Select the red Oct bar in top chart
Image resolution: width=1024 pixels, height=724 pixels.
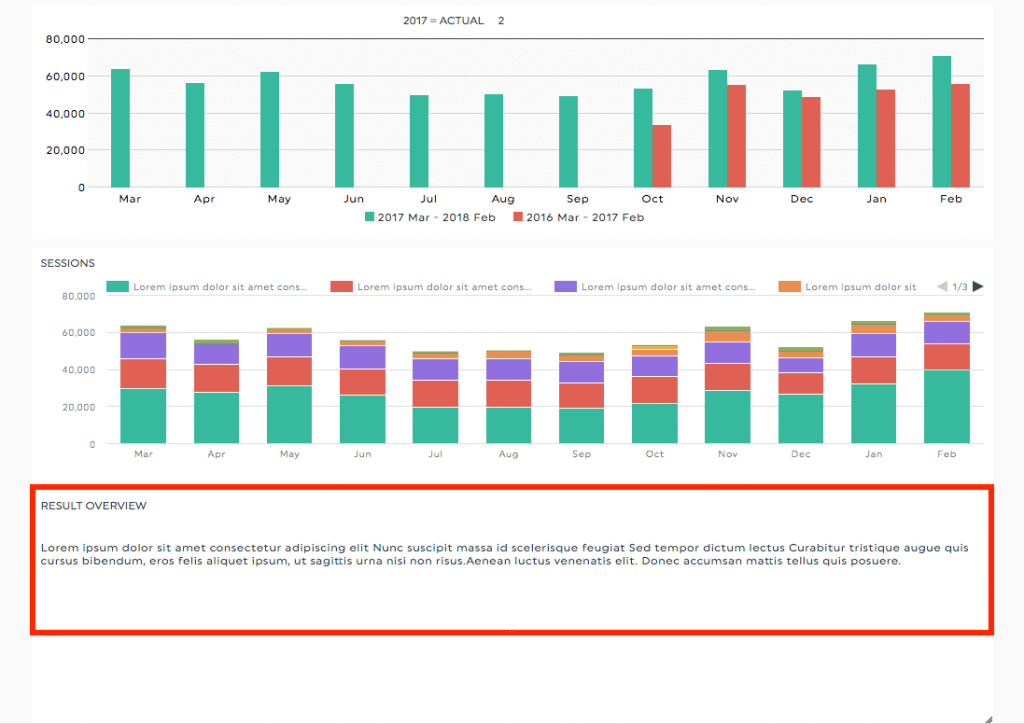pyautogui.click(x=661, y=156)
